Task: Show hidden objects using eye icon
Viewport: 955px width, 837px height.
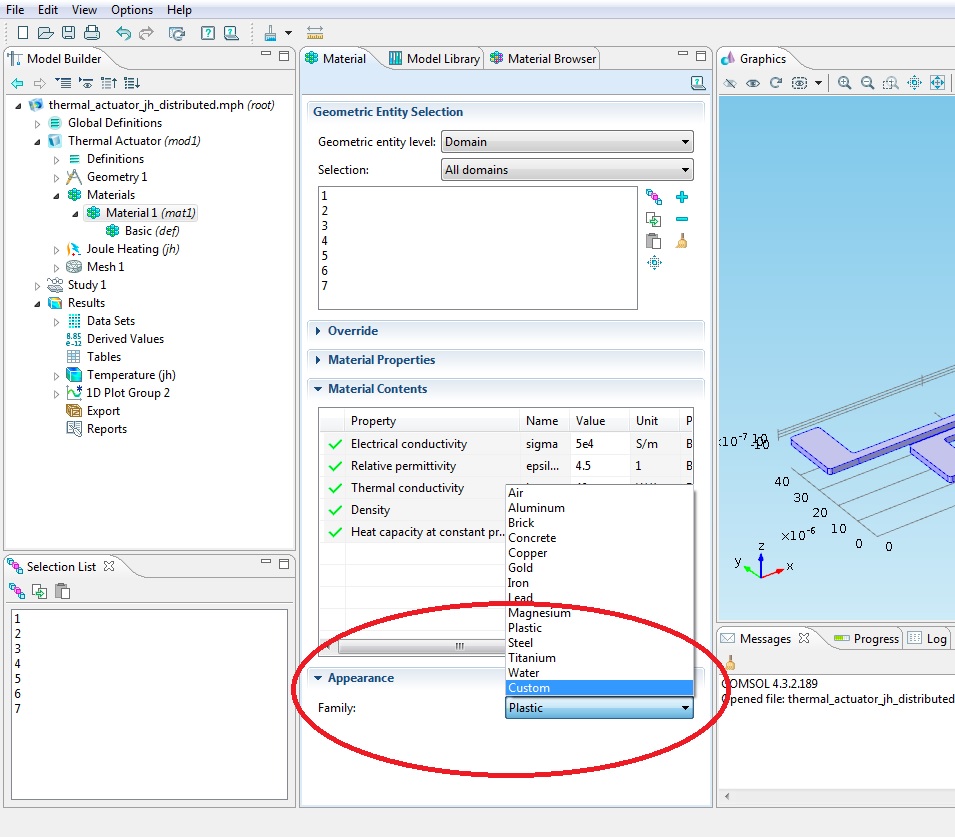Action: pos(753,83)
